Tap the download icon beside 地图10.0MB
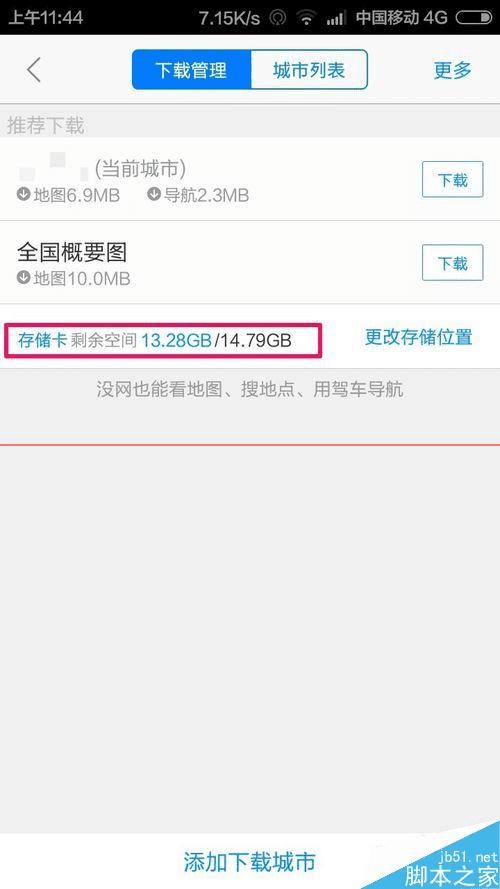 pos(23,278)
